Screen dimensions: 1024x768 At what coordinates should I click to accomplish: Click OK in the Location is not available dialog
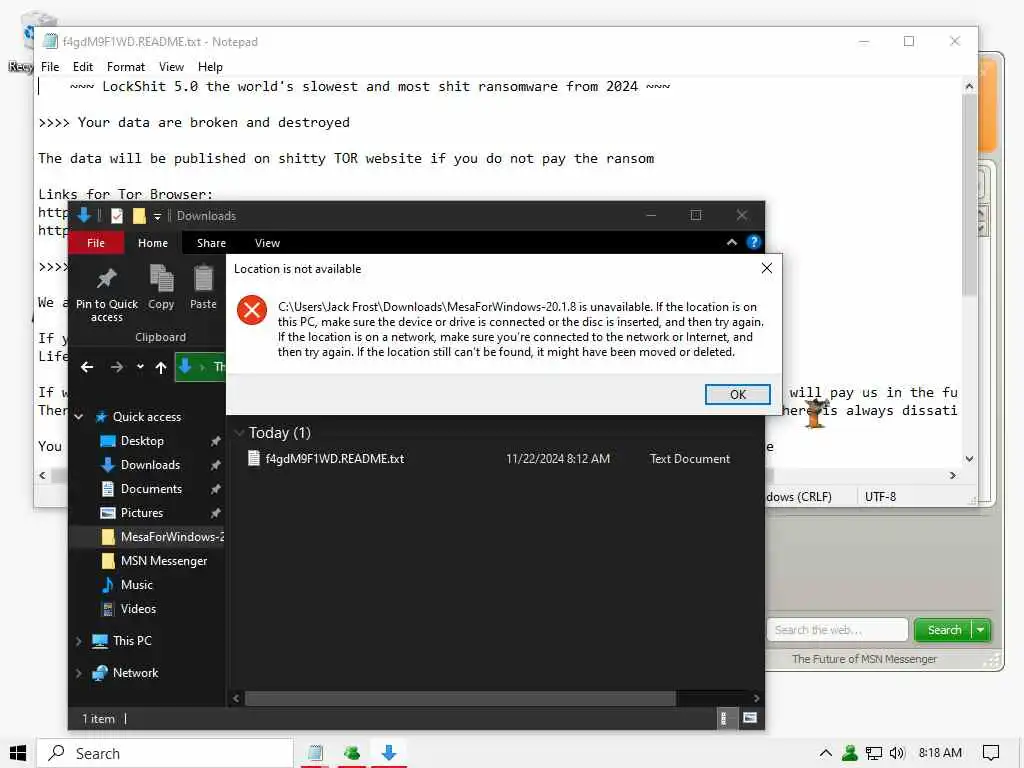point(737,394)
